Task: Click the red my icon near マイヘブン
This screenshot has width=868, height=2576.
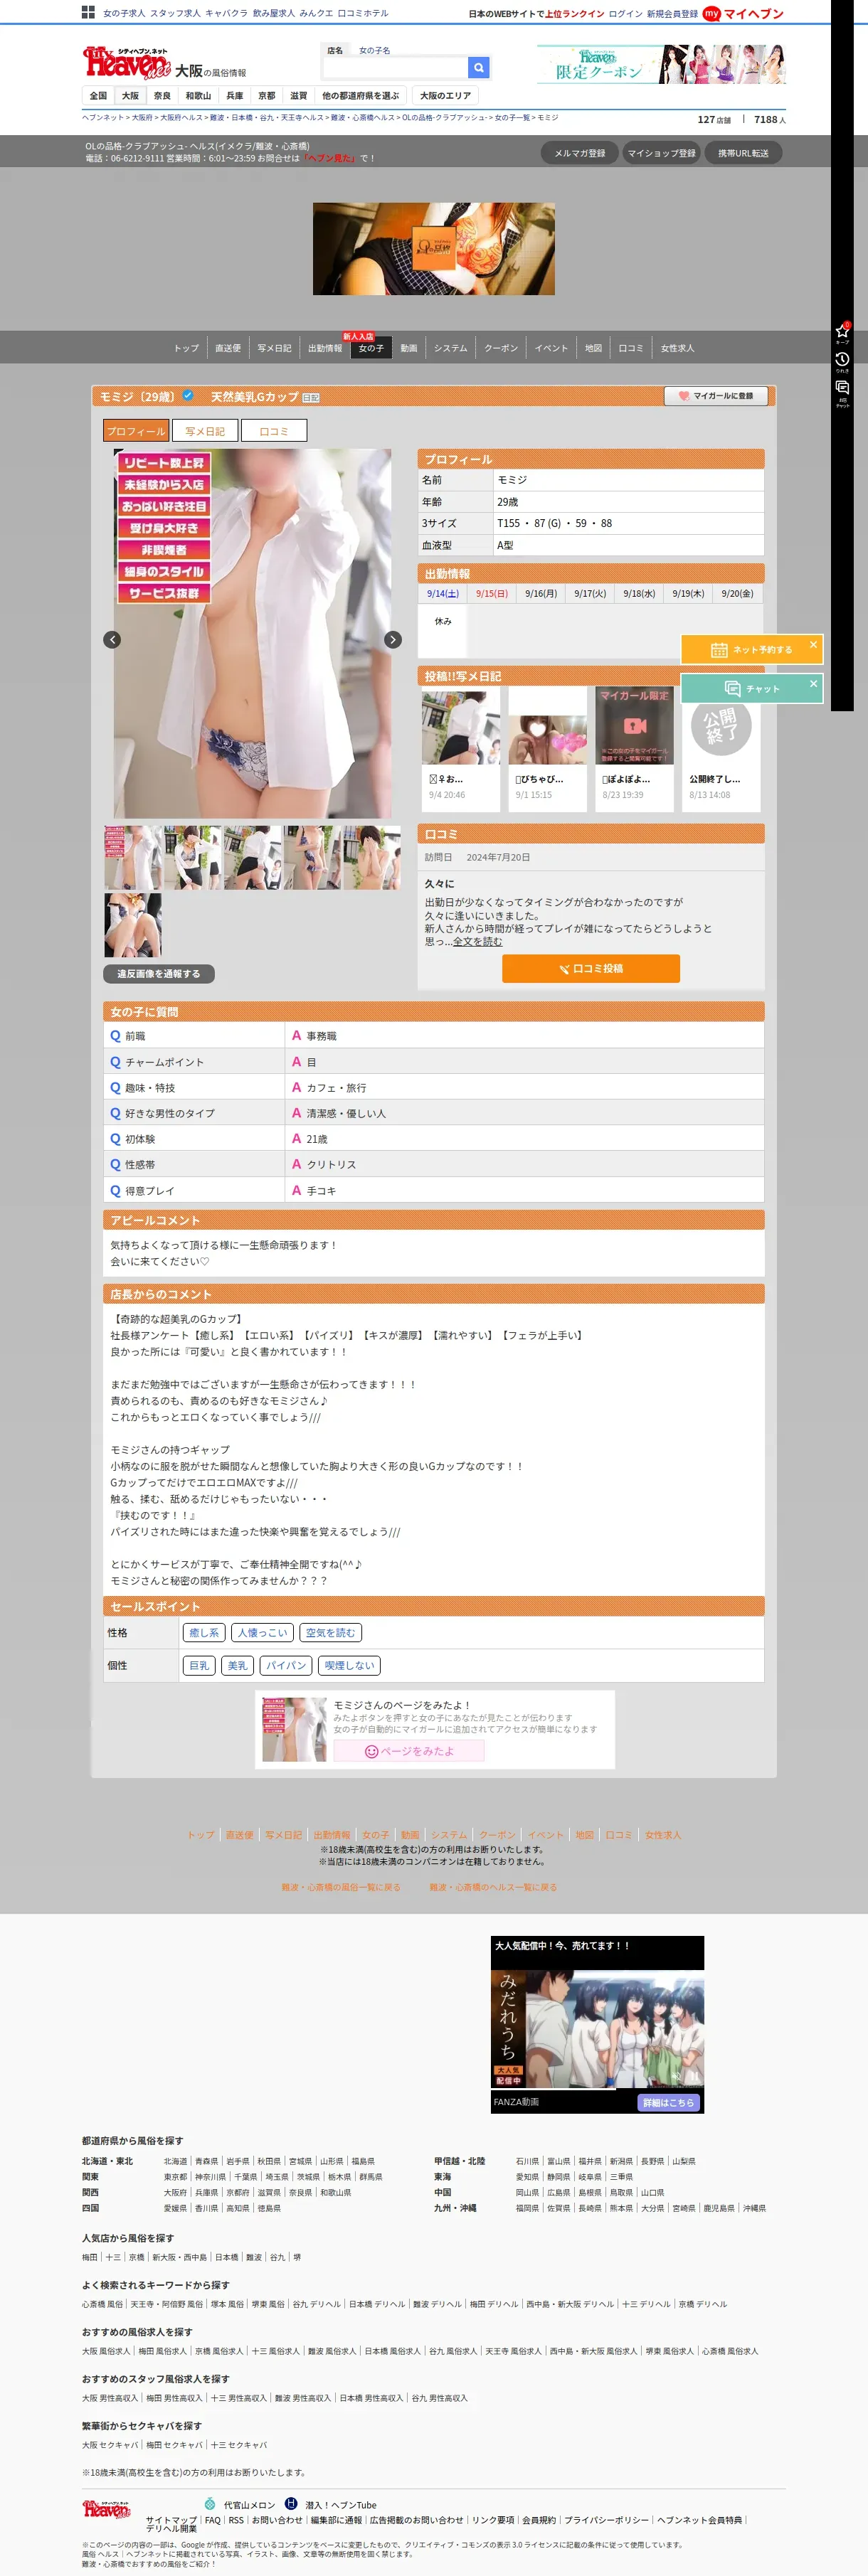Action: [711, 13]
